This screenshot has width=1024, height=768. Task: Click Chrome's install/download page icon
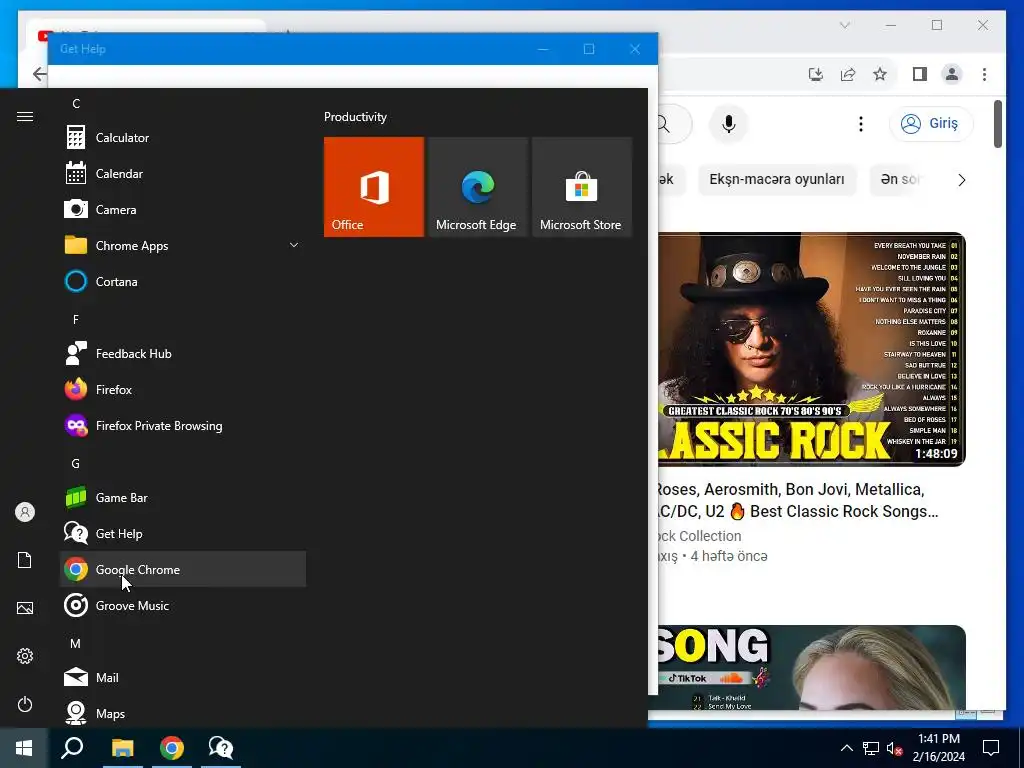816,74
